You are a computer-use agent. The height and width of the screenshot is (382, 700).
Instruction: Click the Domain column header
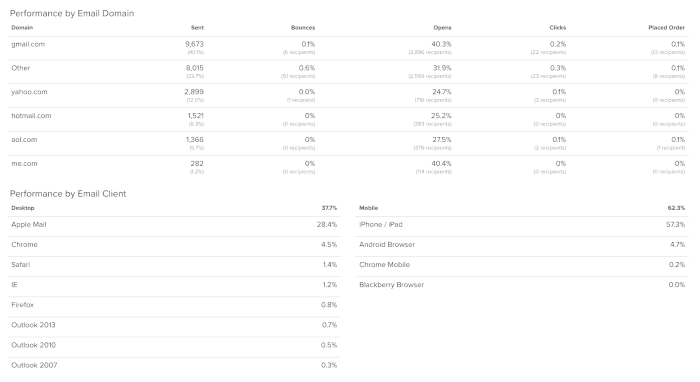[22, 28]
